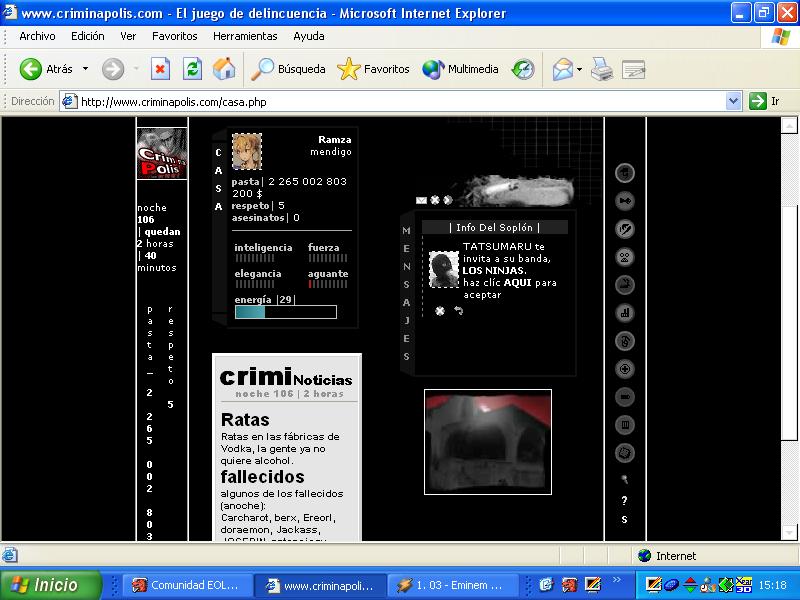
Task: Click the AQUI link to accept the invitation
Action: pos(517,283)
